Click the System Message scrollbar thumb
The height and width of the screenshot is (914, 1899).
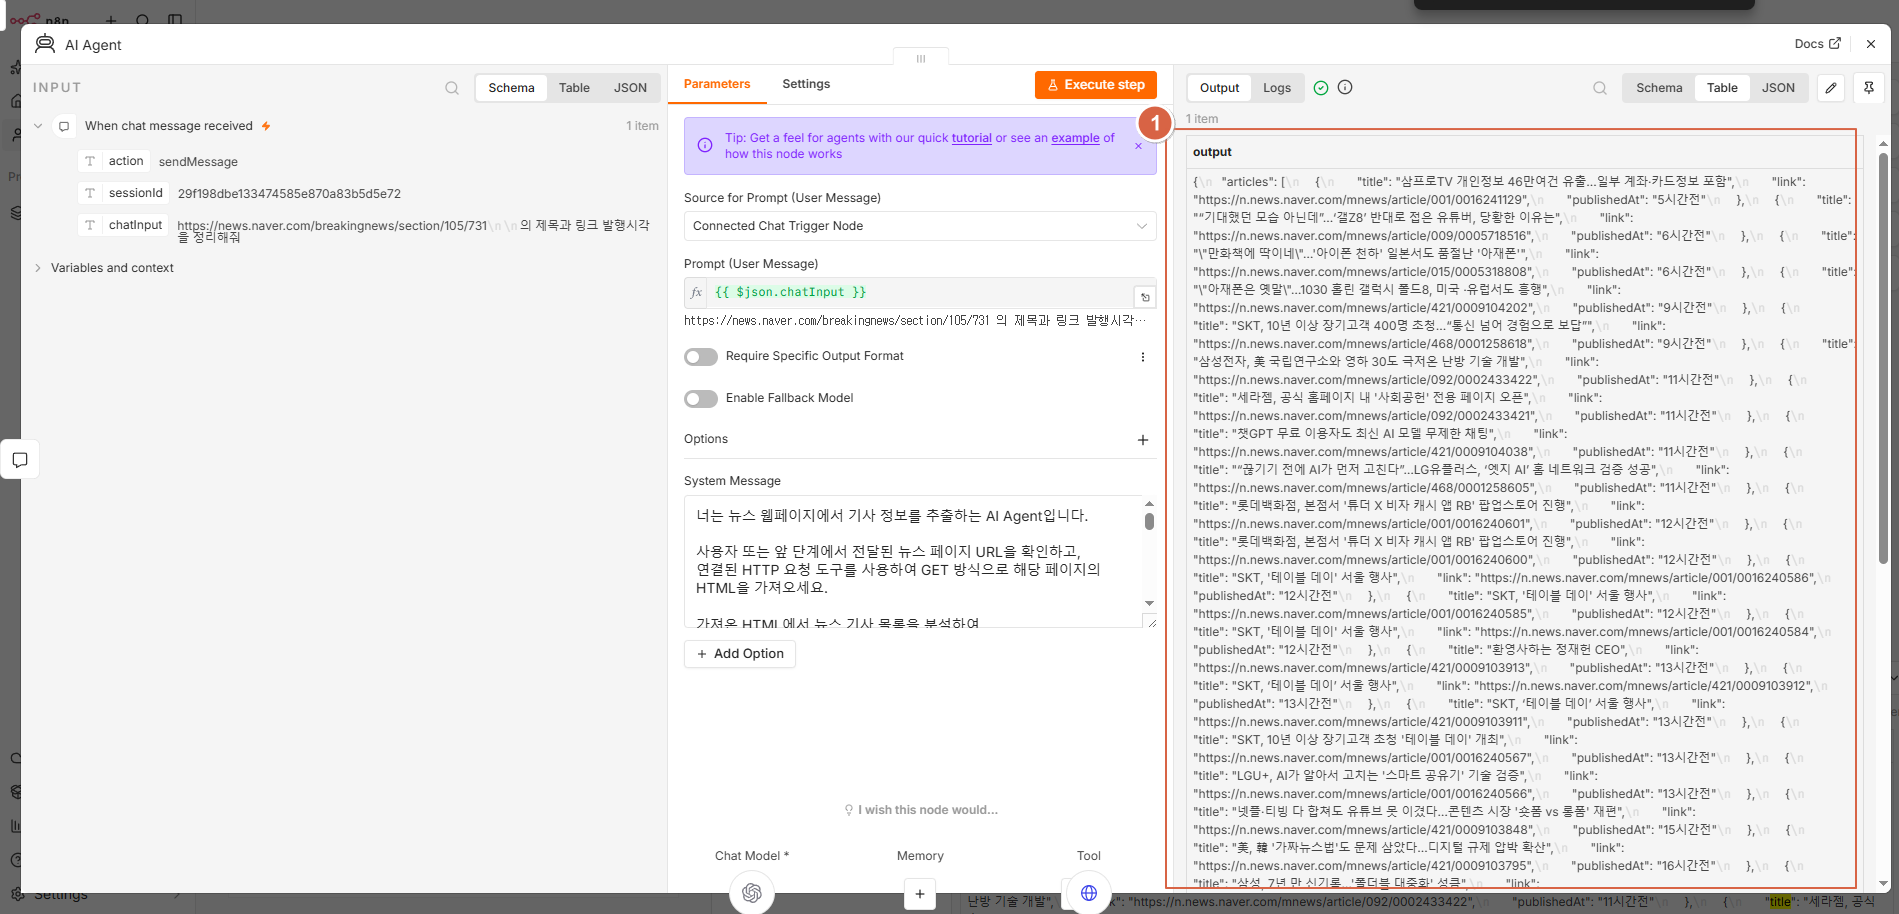point(1149,521)
